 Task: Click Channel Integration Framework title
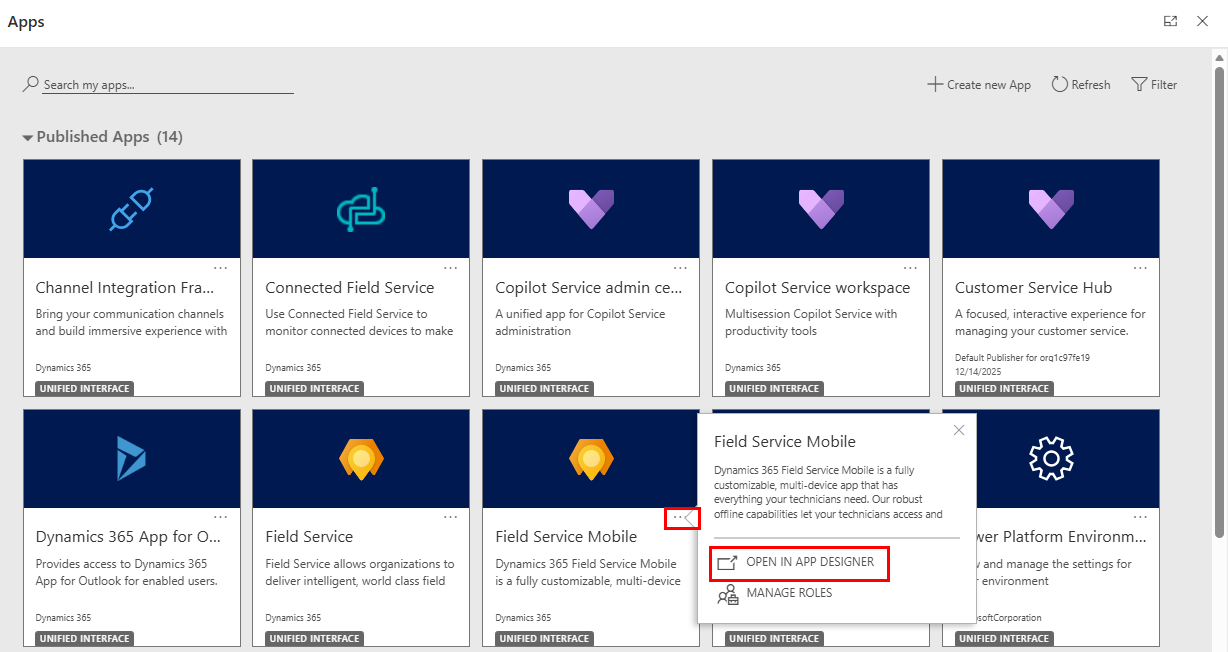[x=125, y=288]
